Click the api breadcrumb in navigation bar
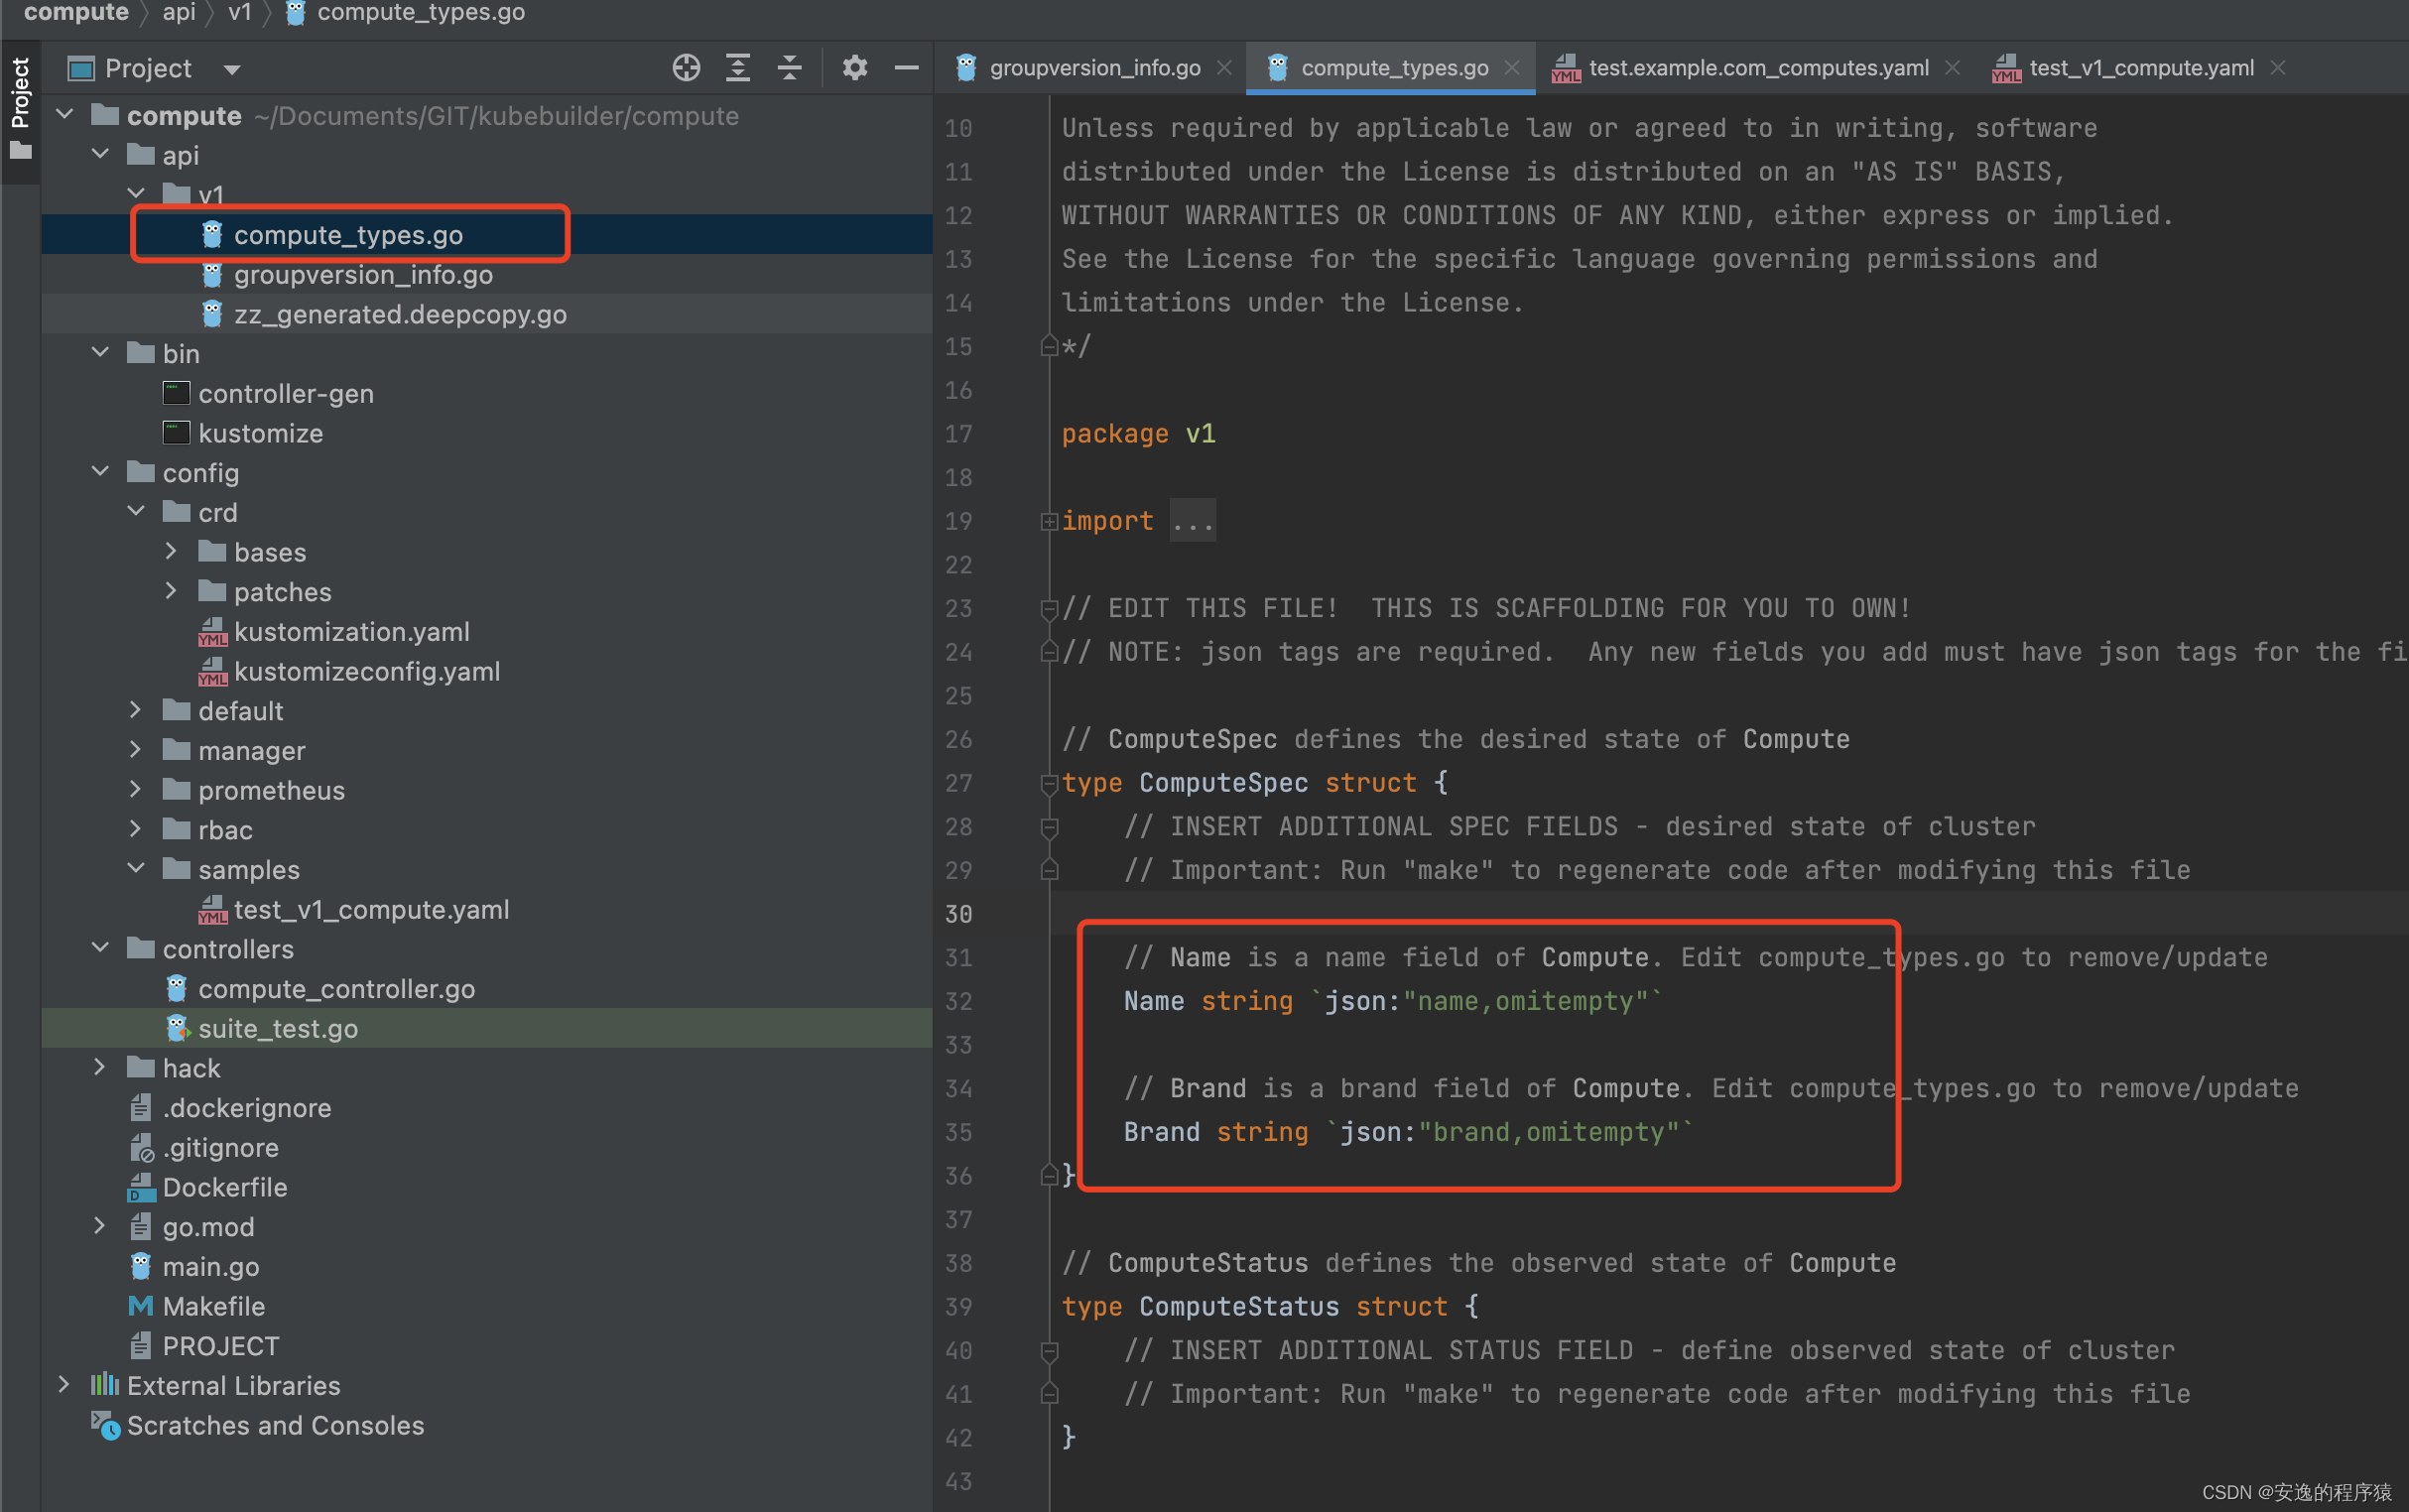Image resolution: width=2409 pixels, height=1512 pixels. pyautogui.click(x=179, y=13)
